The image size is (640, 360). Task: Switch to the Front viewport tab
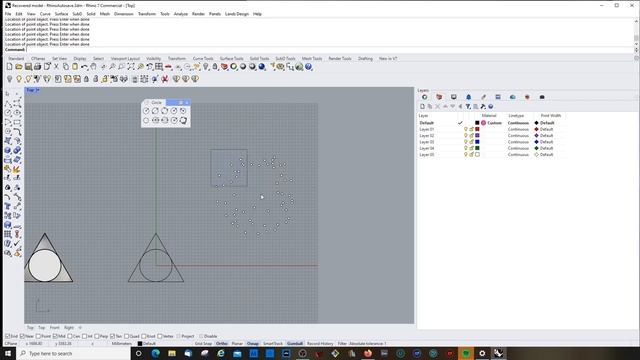(x=54, y=327)
